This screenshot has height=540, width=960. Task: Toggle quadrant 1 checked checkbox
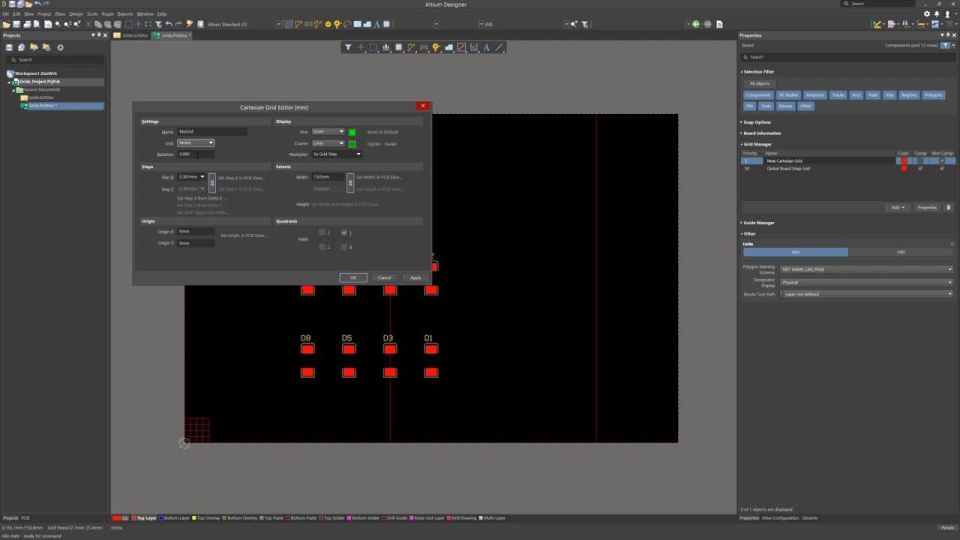pyautogui.click(x=344, y=233)
